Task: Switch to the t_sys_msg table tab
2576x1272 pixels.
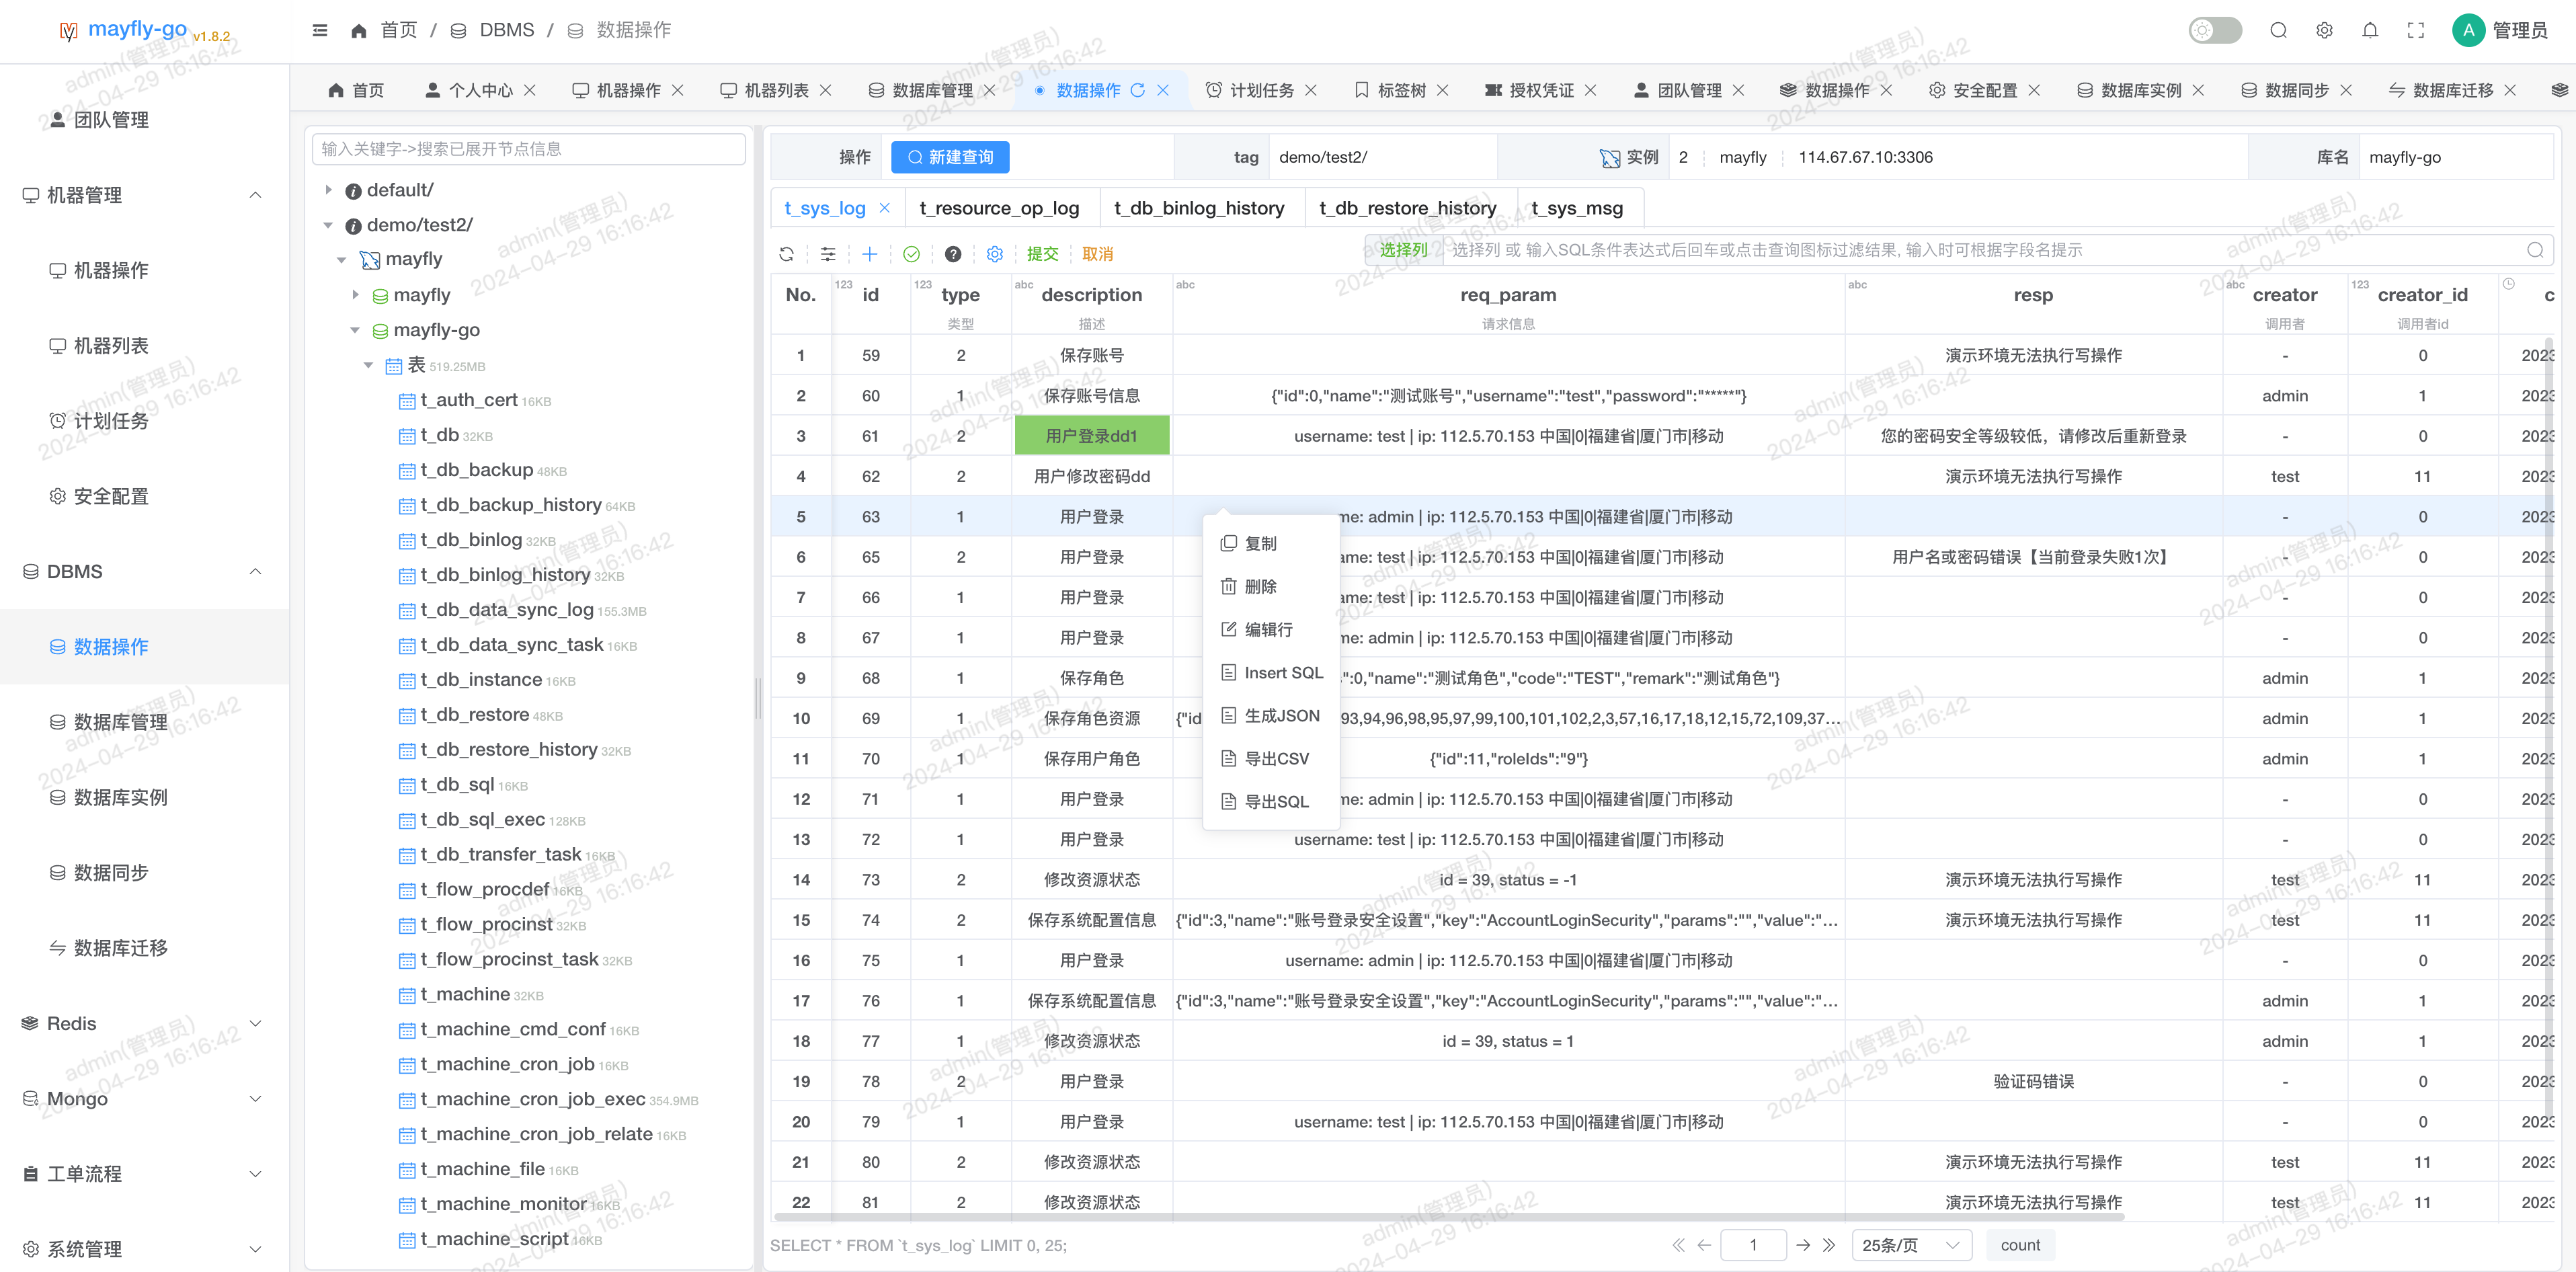Action: tap(1577, 208)
